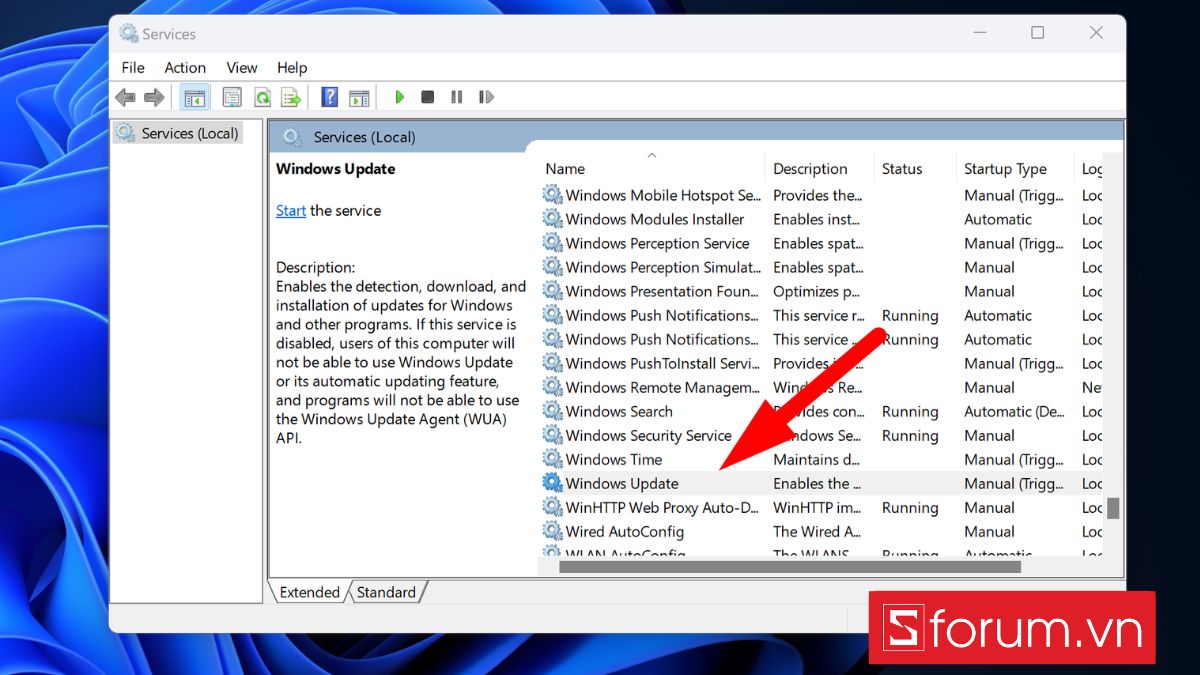Toggle Show/Hide Console Tree toolbar icon
Screen dimensions: 1200x675
[x=194, y=97]
